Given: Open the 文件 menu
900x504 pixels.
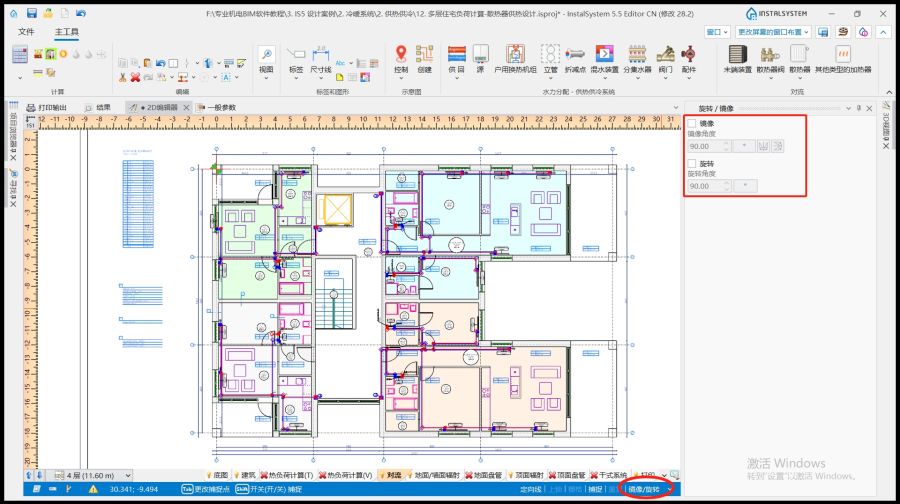Looking at the screenshot, I should [26, 32].
